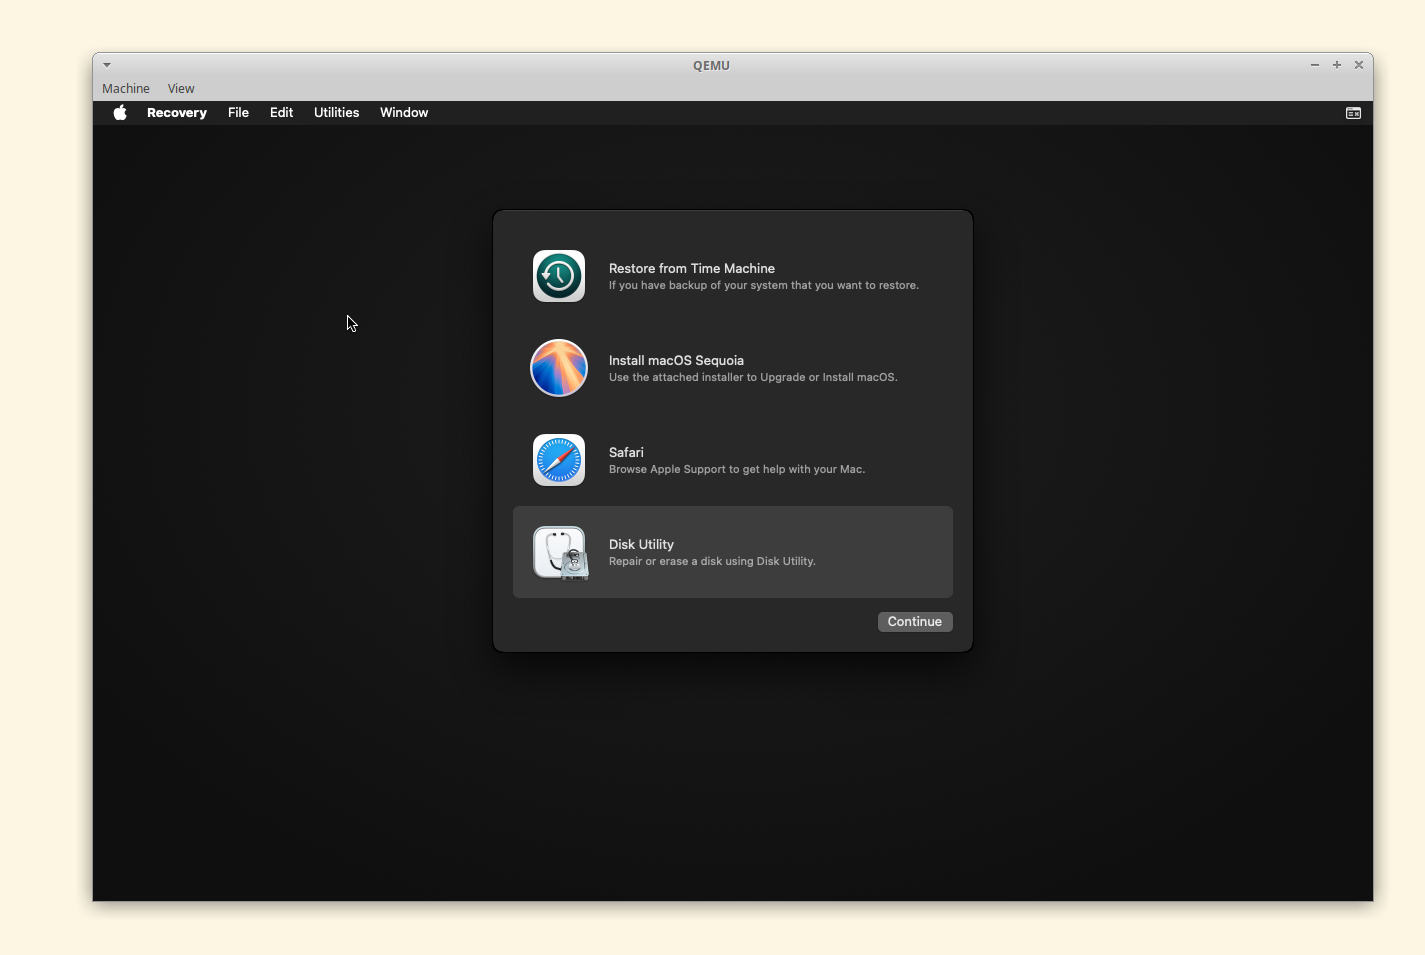Open the Window menu
Image resolution: width=1425 pixels, height=955 pixels.
404,113
